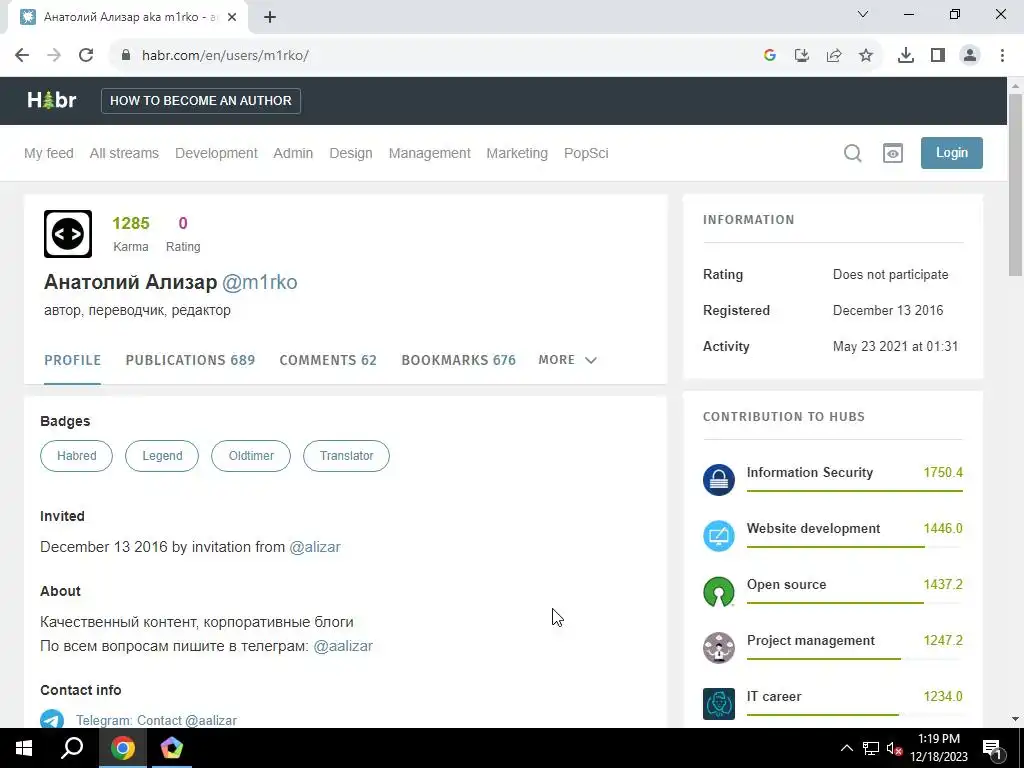The width and height of the screenshot is (1024, 768).
Task: Click the padlock site info icon
Action: 126,55
